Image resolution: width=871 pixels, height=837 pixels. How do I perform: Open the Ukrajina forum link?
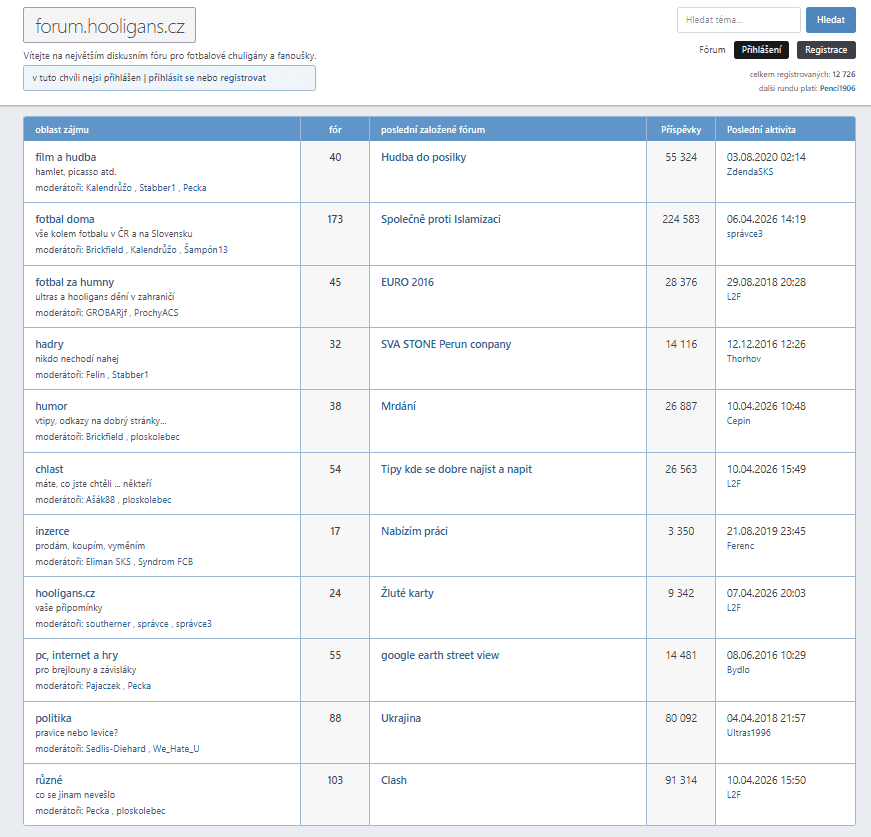pos(400,718)
